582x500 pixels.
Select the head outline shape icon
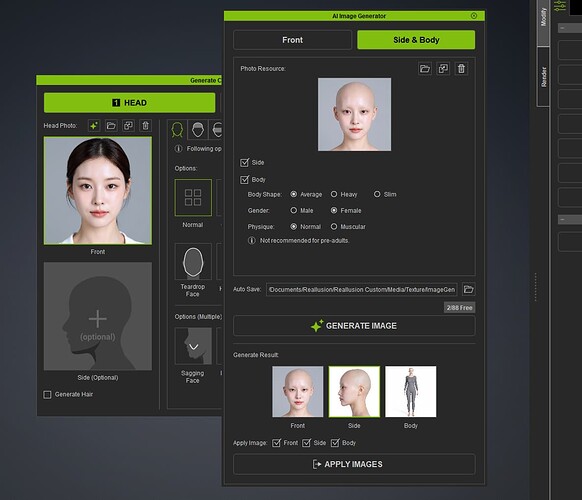coord(177,130)
